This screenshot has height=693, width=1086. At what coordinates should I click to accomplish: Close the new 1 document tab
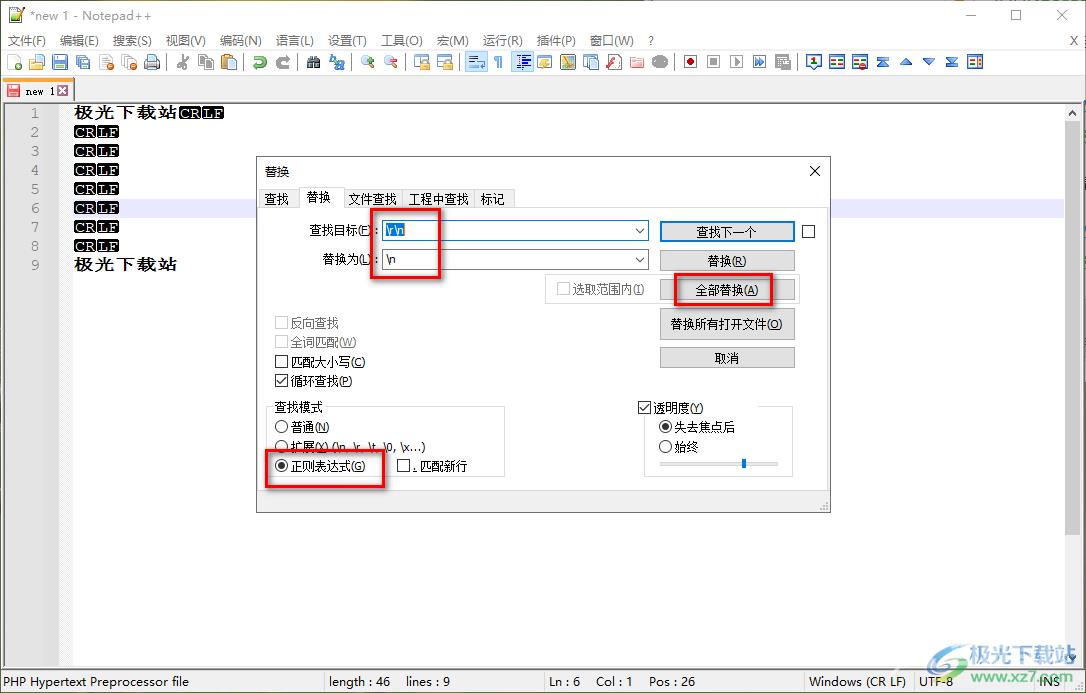click(63, 91)
